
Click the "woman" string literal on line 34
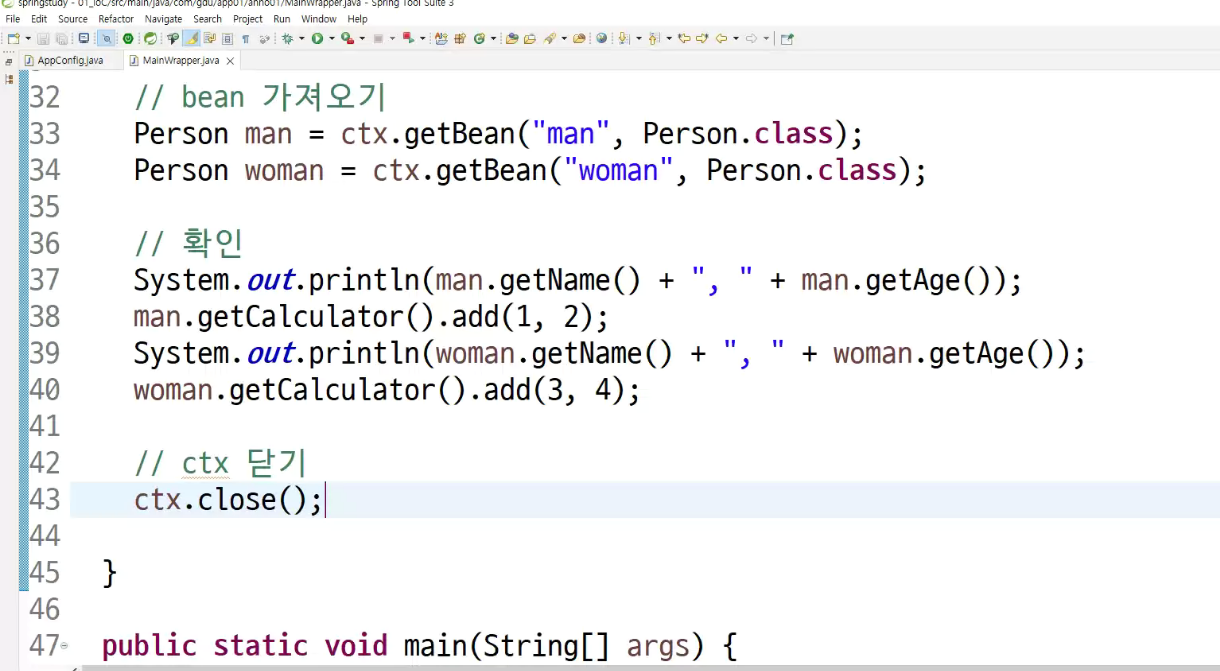pyautogui.click(x=618, y=170)
